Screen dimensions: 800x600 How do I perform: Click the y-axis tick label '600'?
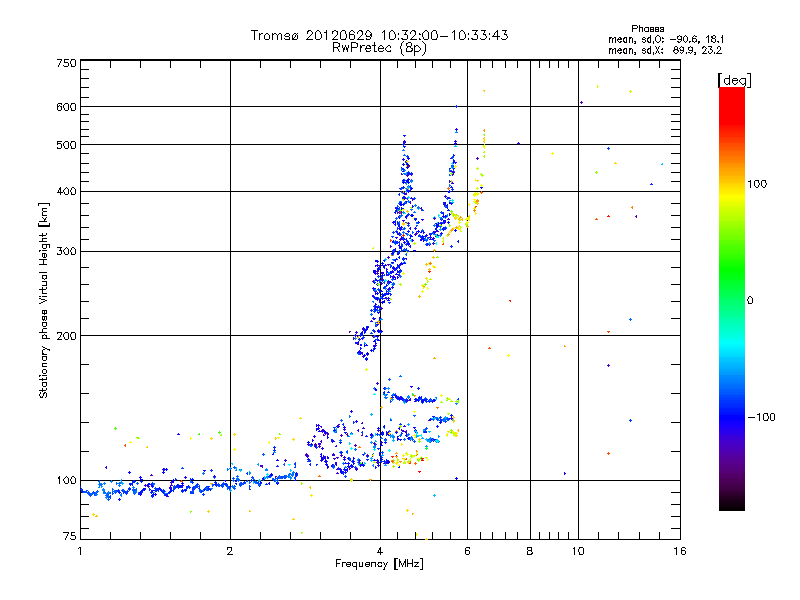tap(66, 107)
